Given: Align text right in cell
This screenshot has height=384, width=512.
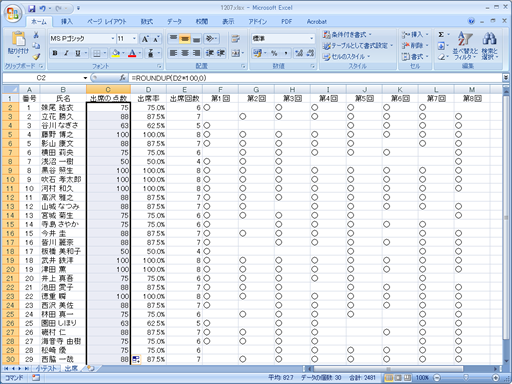Looking at the screenshot, I should [196, 53].
